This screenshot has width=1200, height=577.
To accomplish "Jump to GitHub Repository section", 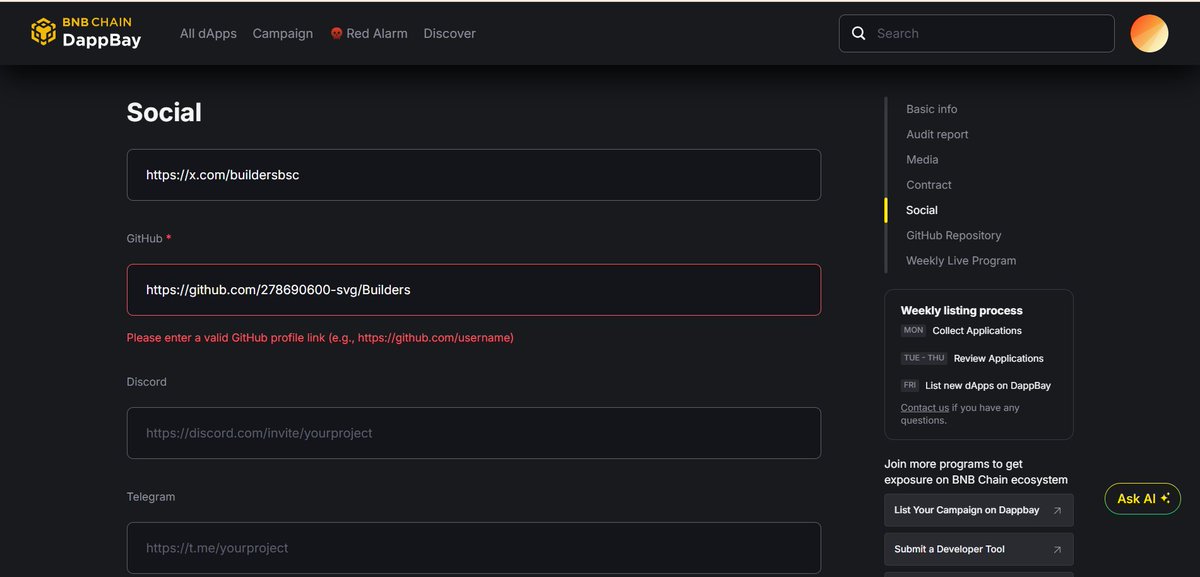I will click(x=953, y=235).
